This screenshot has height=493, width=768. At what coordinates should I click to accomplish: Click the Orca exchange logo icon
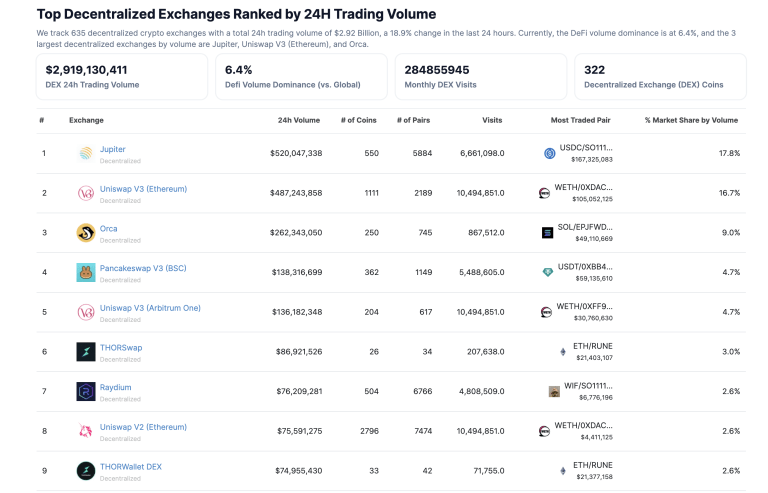tap(85, 233)
